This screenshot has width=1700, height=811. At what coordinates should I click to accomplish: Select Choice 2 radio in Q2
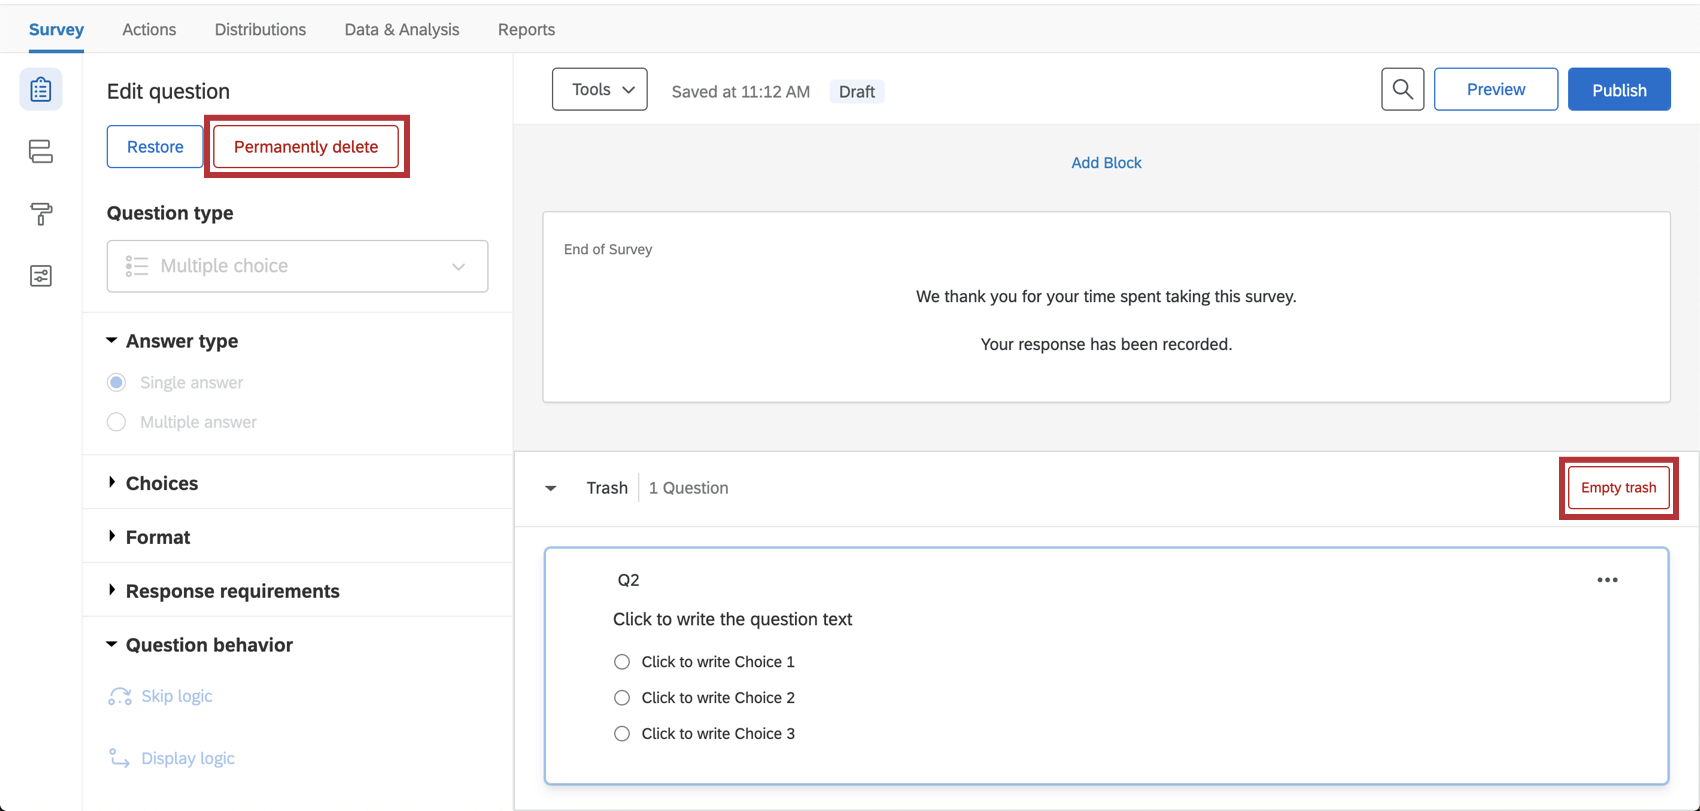click(x=622, y=698)
